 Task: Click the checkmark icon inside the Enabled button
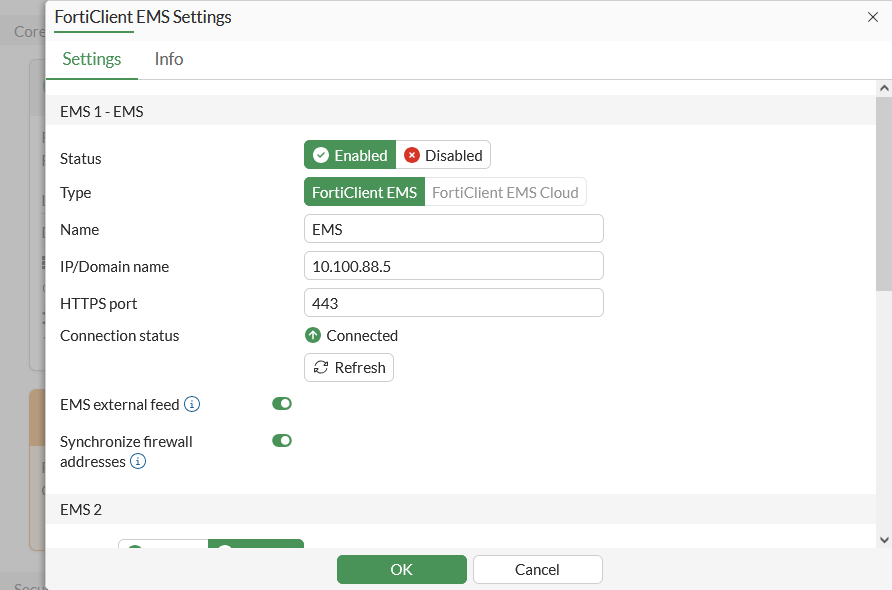[x=322, y=155]
